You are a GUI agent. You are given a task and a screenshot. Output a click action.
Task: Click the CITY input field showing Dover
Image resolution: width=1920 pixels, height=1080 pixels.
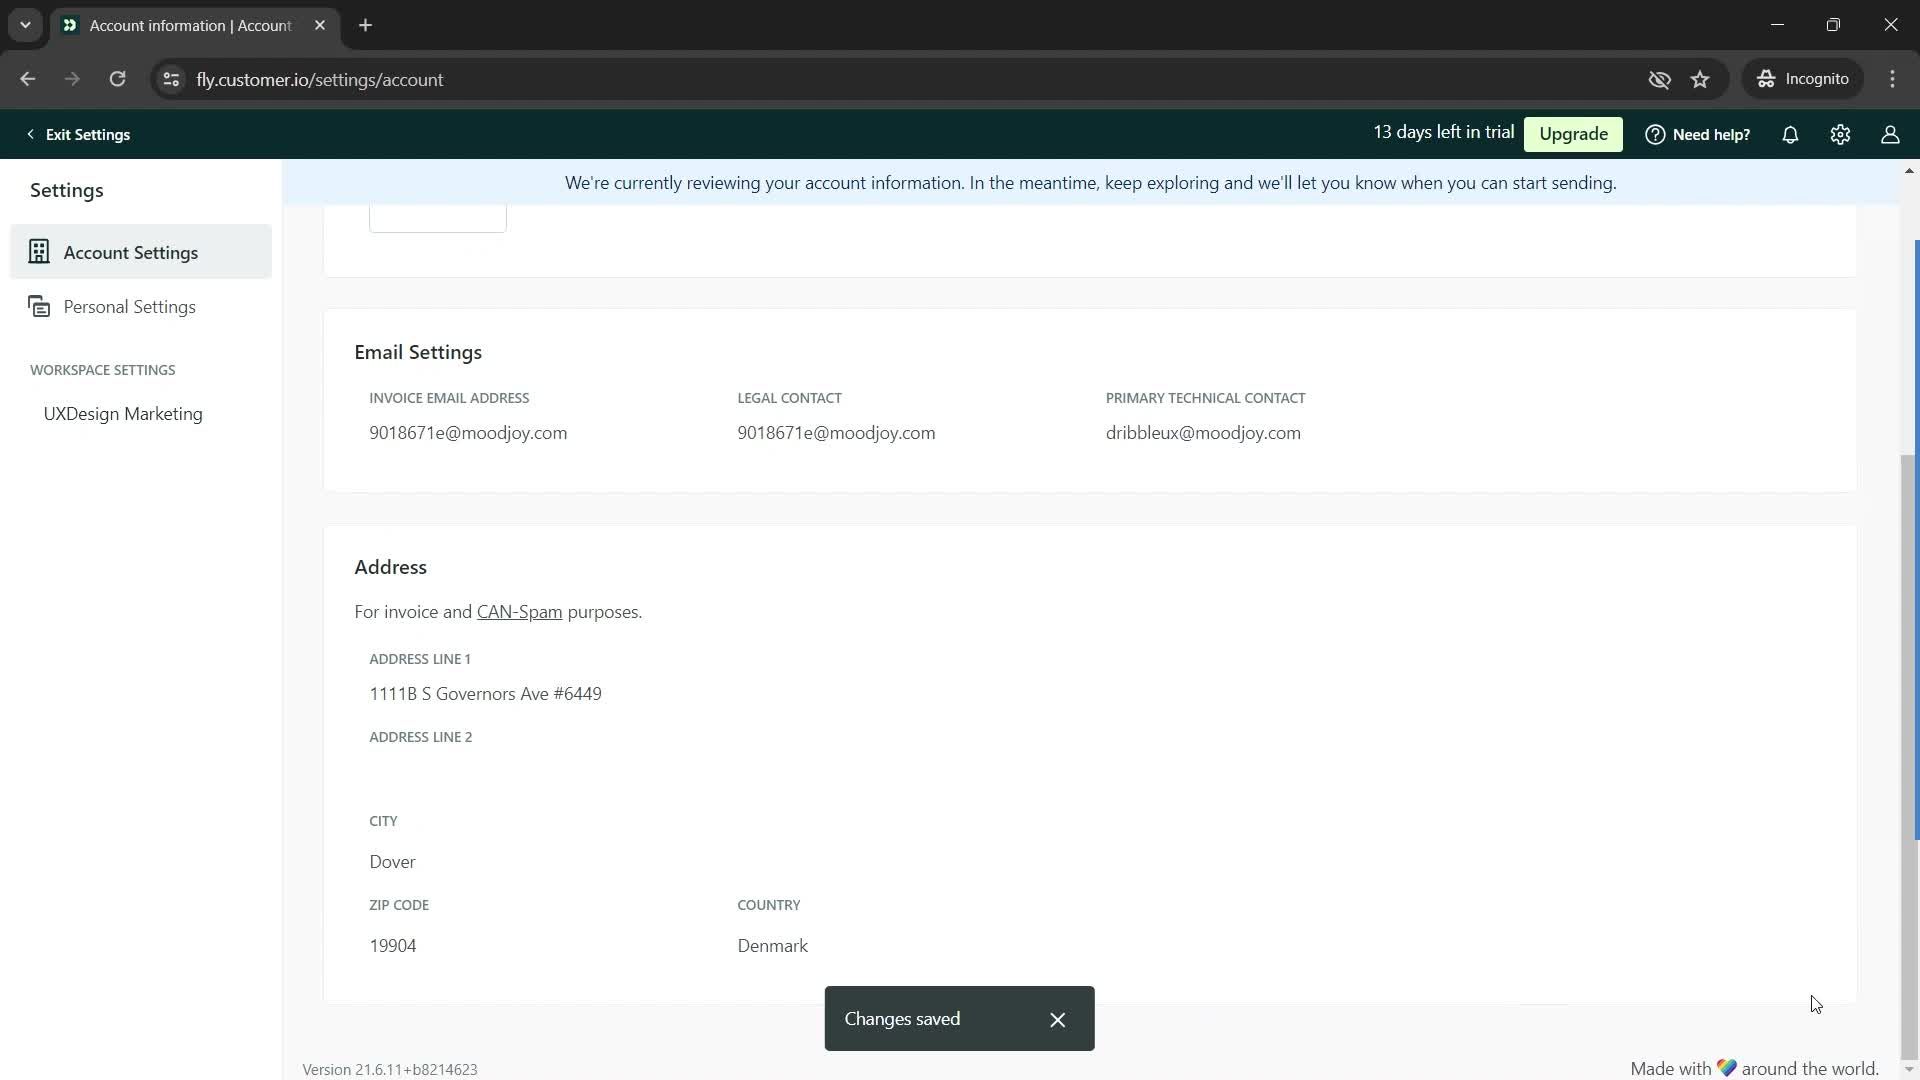(x=393, y=861)
